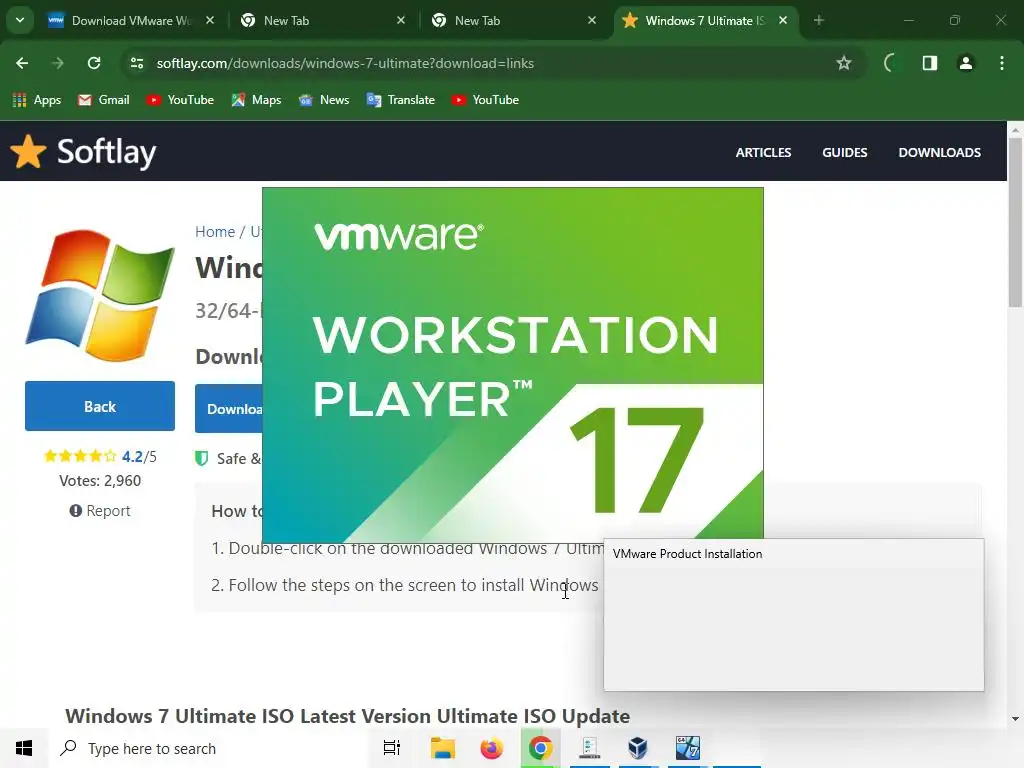Open the last taskbar app icon
The height and width of the screenshot is (768, 1024).
point(688,748)
